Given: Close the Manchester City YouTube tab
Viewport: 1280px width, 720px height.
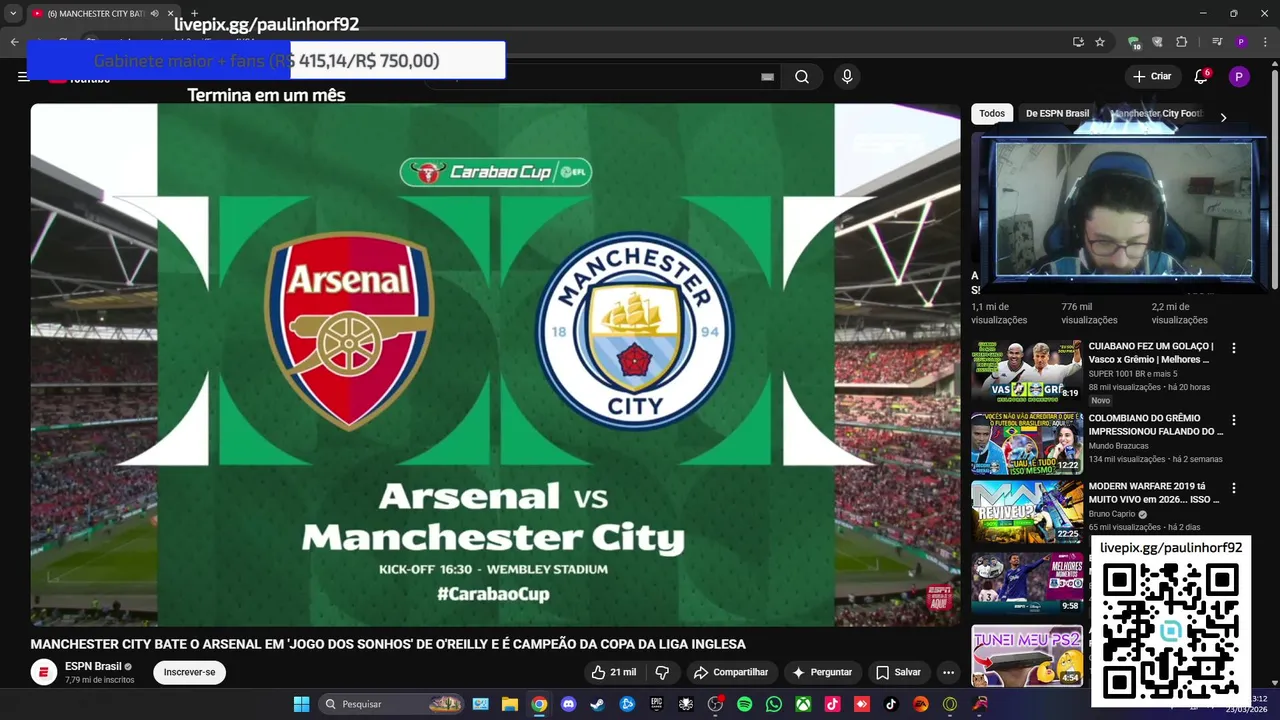Looking at the screenshot, I should pyautogui.click(x=170, y=13).
